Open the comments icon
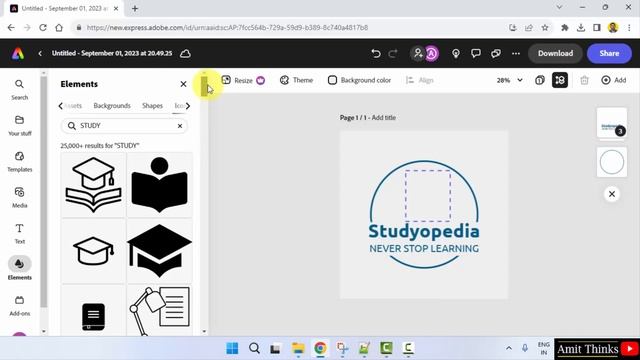Viewport: 640px width, 360px height. point(476,53)
